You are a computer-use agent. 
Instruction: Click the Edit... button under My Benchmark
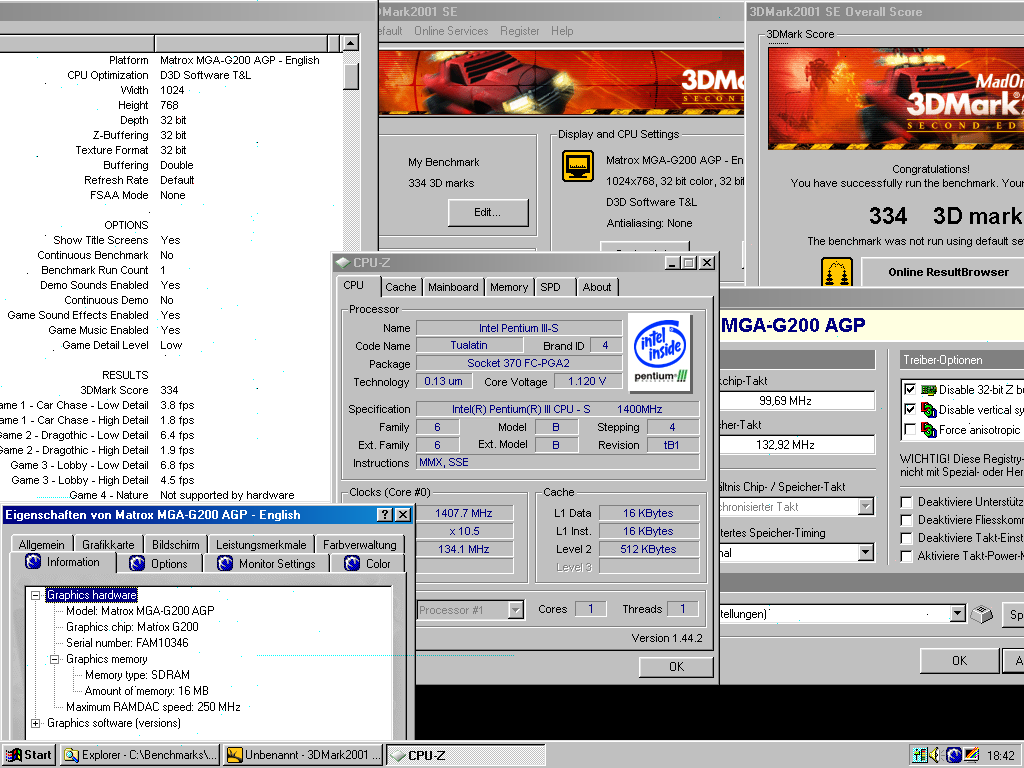488,212
